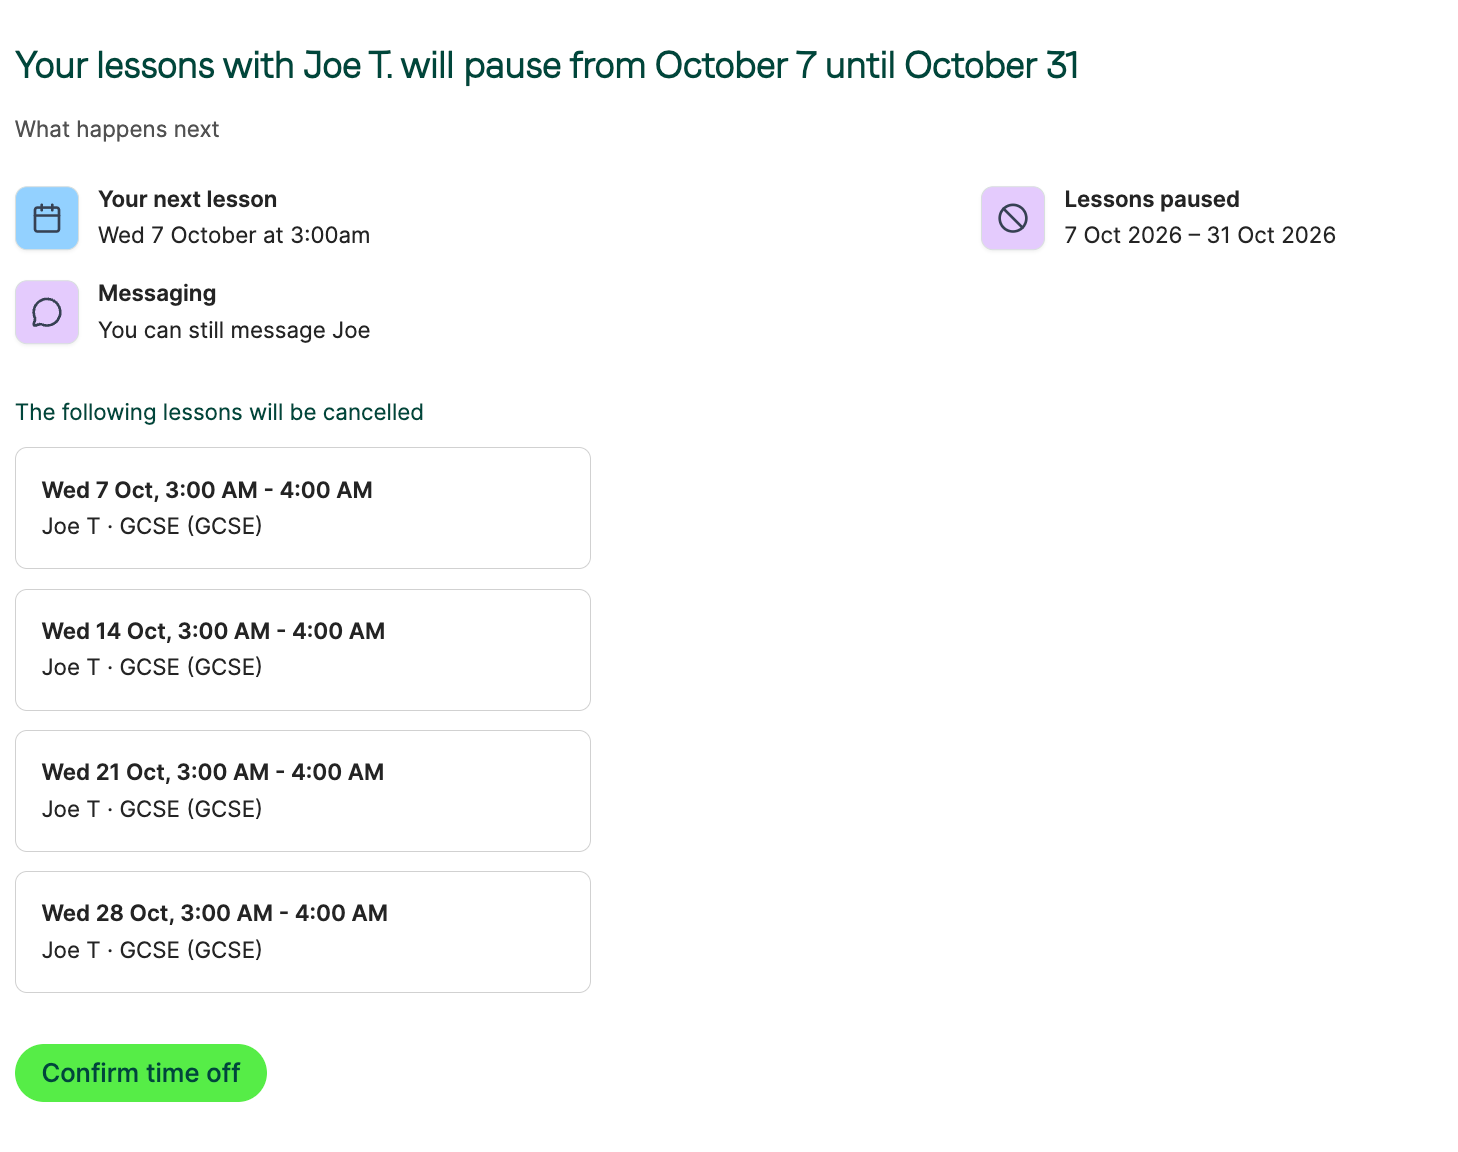Click 'Joe T · GCSE (GCSE)' under 7 Oct
Image resolution: width=1458 pixels, height=1152 pixels.
(152, 526)
